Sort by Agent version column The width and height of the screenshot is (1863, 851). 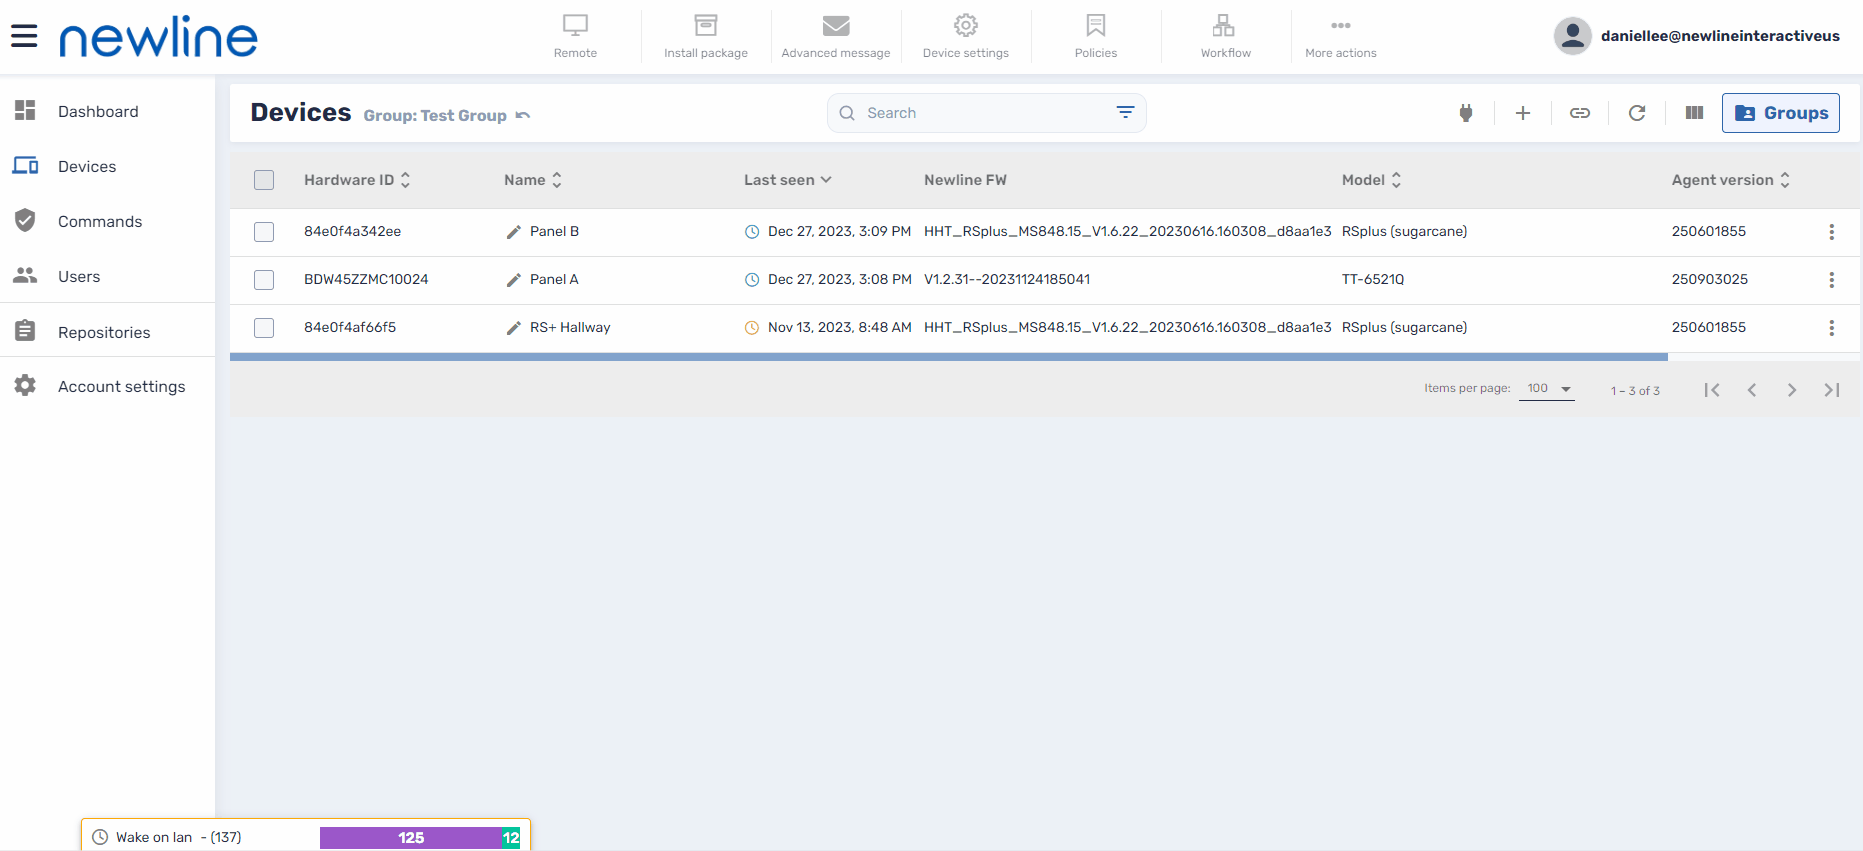[1731, 180]
